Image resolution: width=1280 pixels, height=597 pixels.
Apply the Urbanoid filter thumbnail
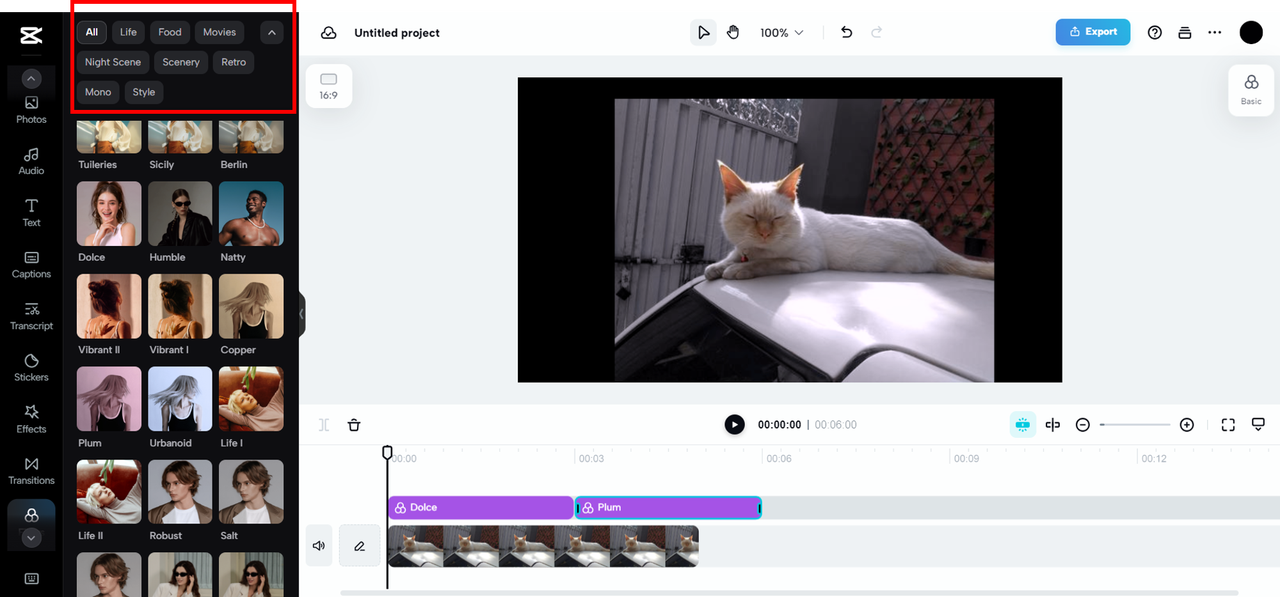pyautogui.click(x=180, y=399)
